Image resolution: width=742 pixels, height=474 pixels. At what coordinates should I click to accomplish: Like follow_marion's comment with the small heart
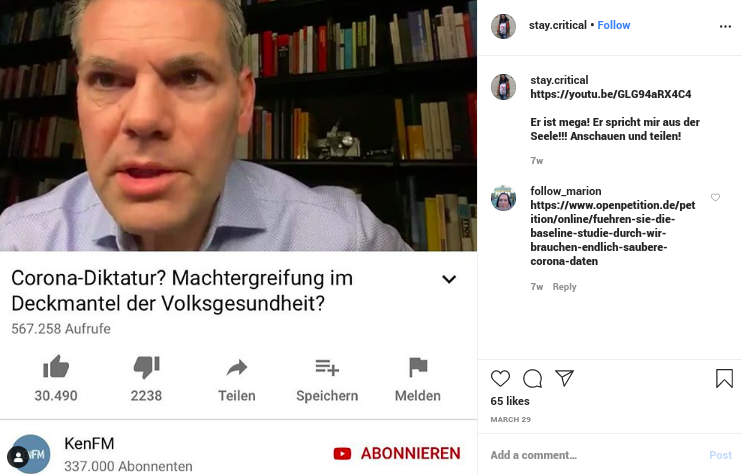click(x=716, y=197)
